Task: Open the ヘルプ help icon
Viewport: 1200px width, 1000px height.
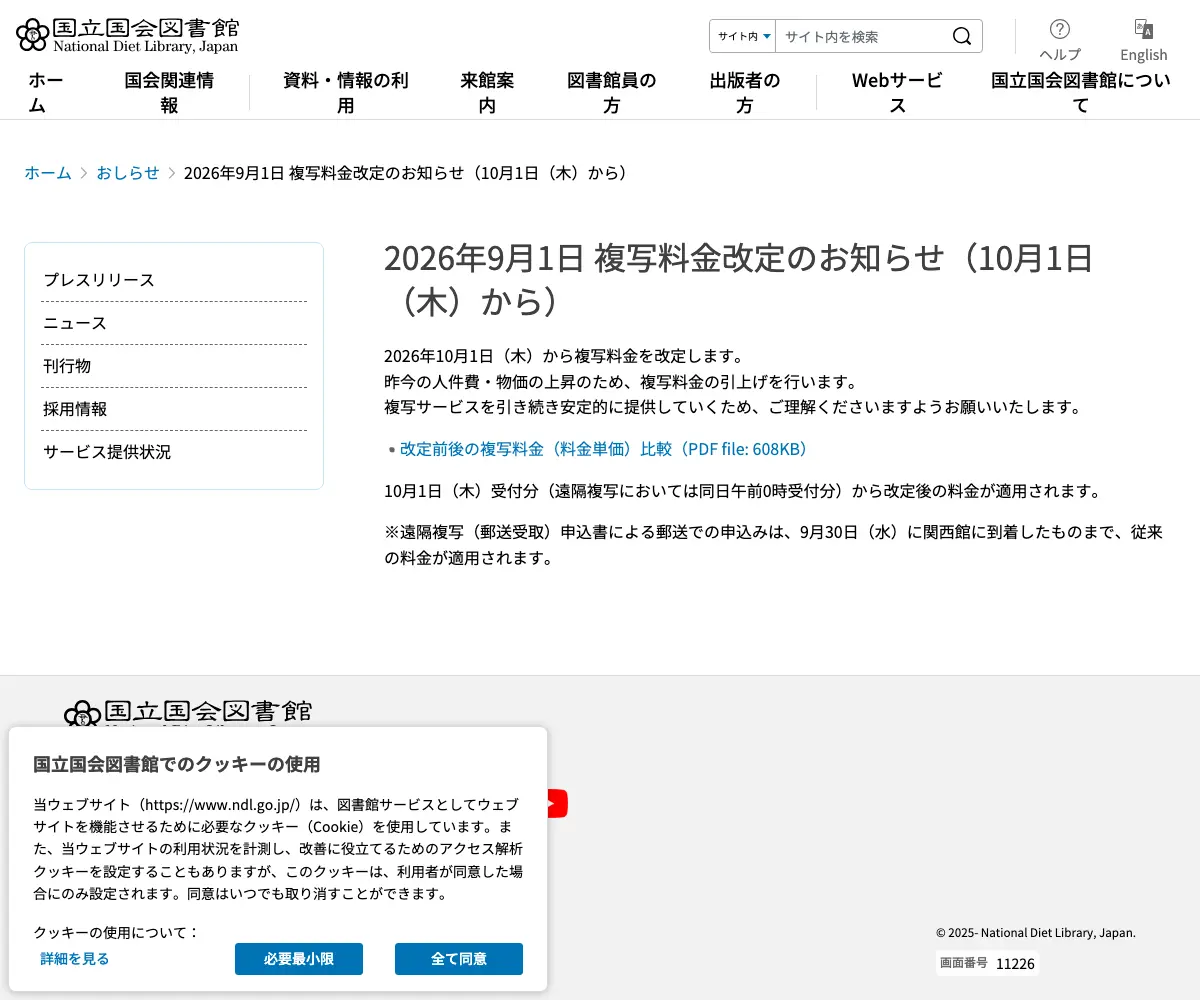Action: pyautogui.click(x=1060, y=40)
